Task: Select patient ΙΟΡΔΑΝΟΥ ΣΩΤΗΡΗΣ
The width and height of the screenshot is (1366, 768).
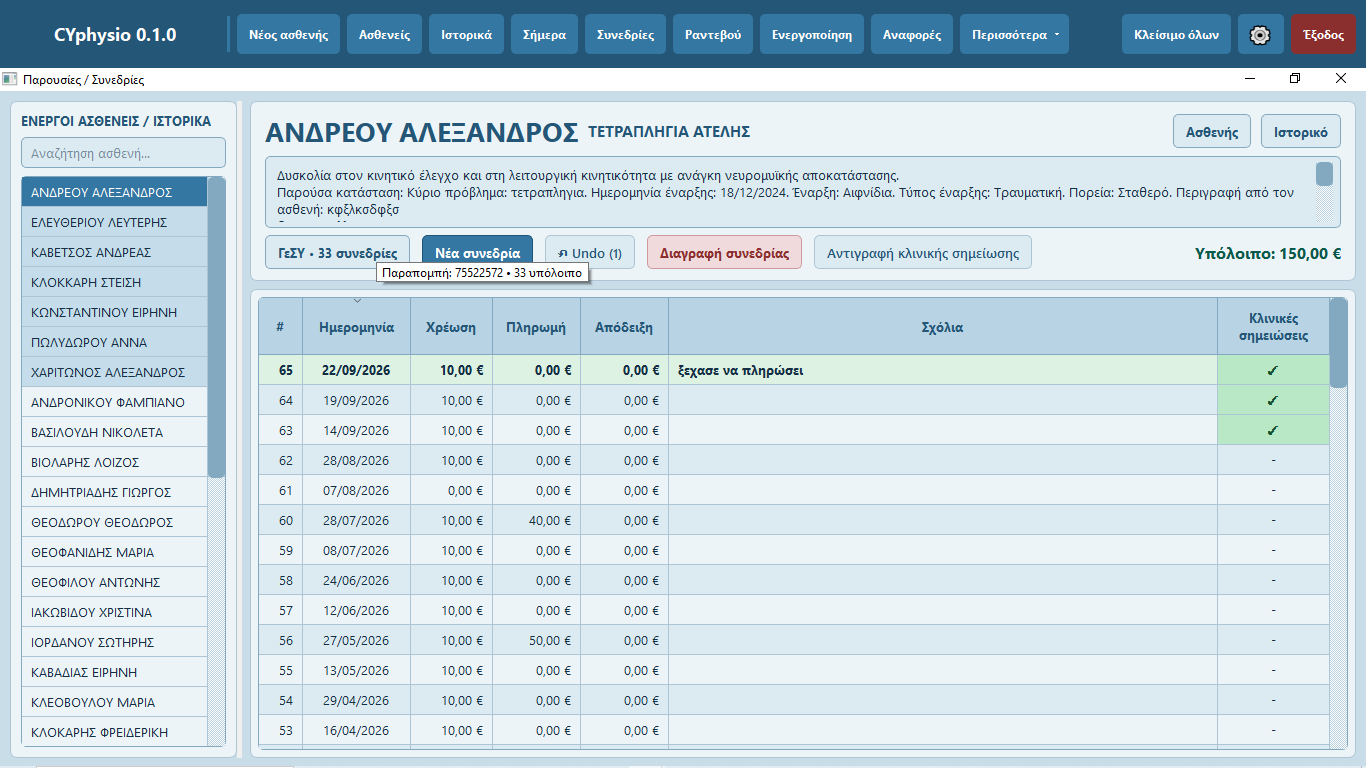Action: [x=114, y=642]
